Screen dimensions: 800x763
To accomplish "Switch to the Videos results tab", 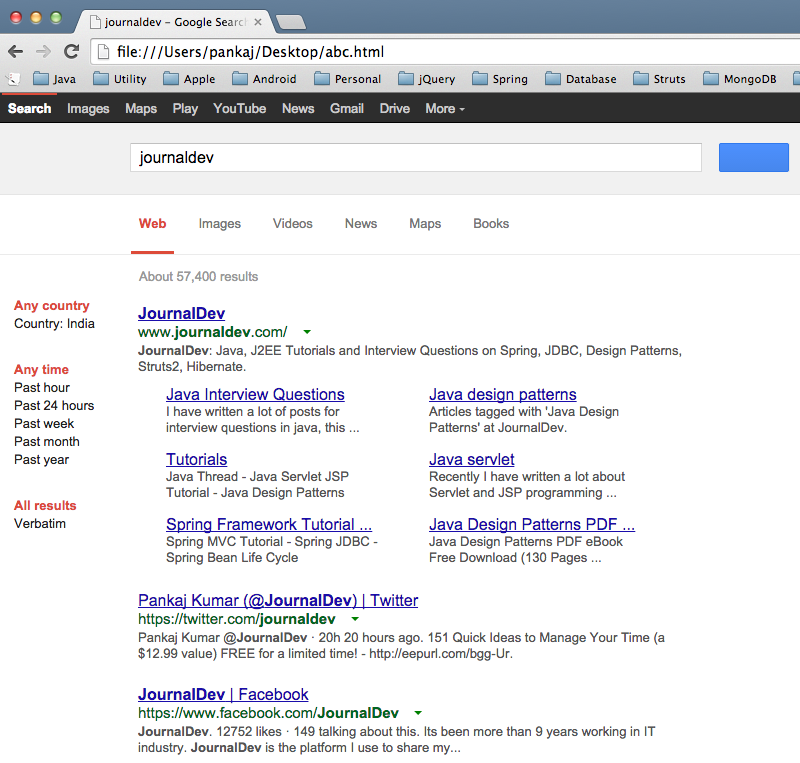I will click(292, 223).
